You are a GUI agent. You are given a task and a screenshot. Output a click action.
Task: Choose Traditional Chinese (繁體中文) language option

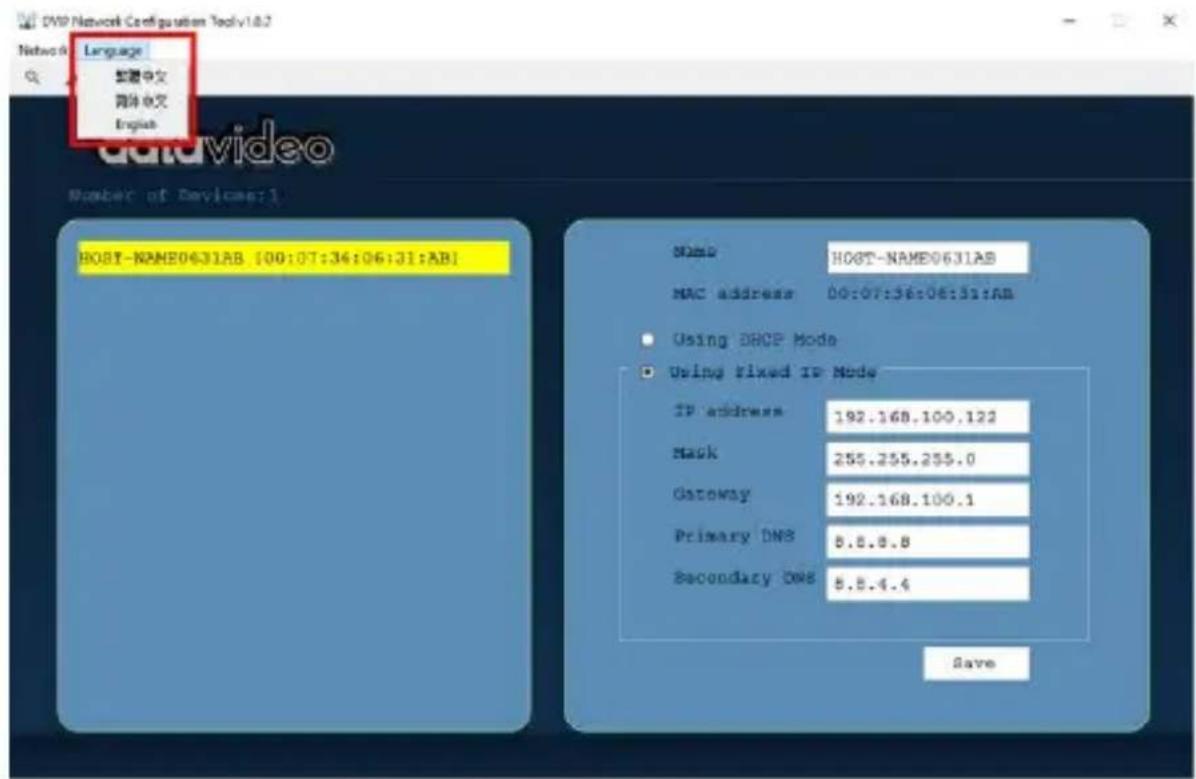tap(141, 76)
